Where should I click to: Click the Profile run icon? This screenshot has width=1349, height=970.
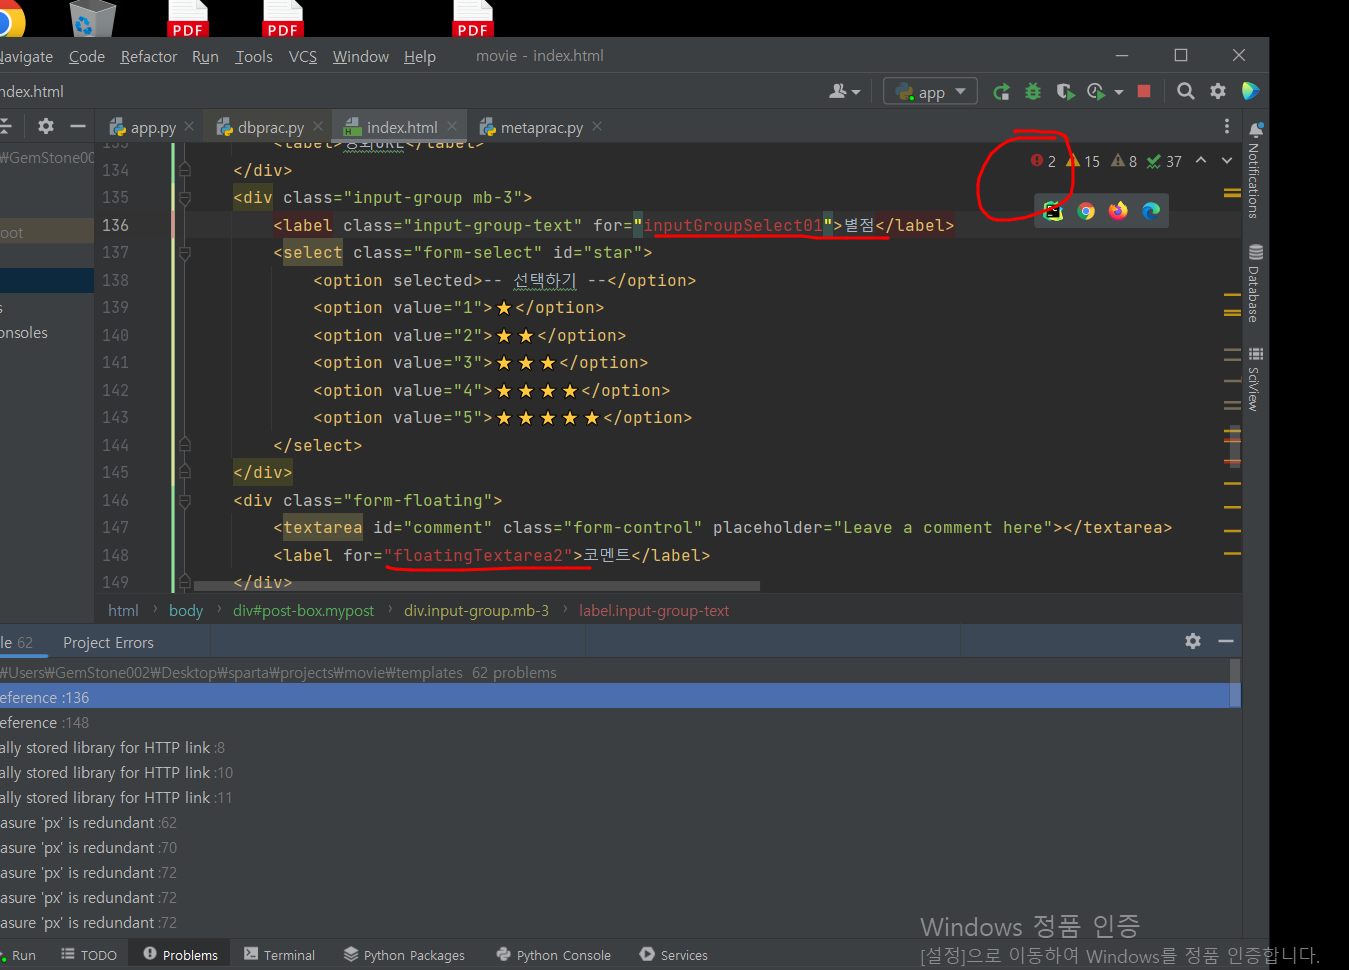(1096, 92)
